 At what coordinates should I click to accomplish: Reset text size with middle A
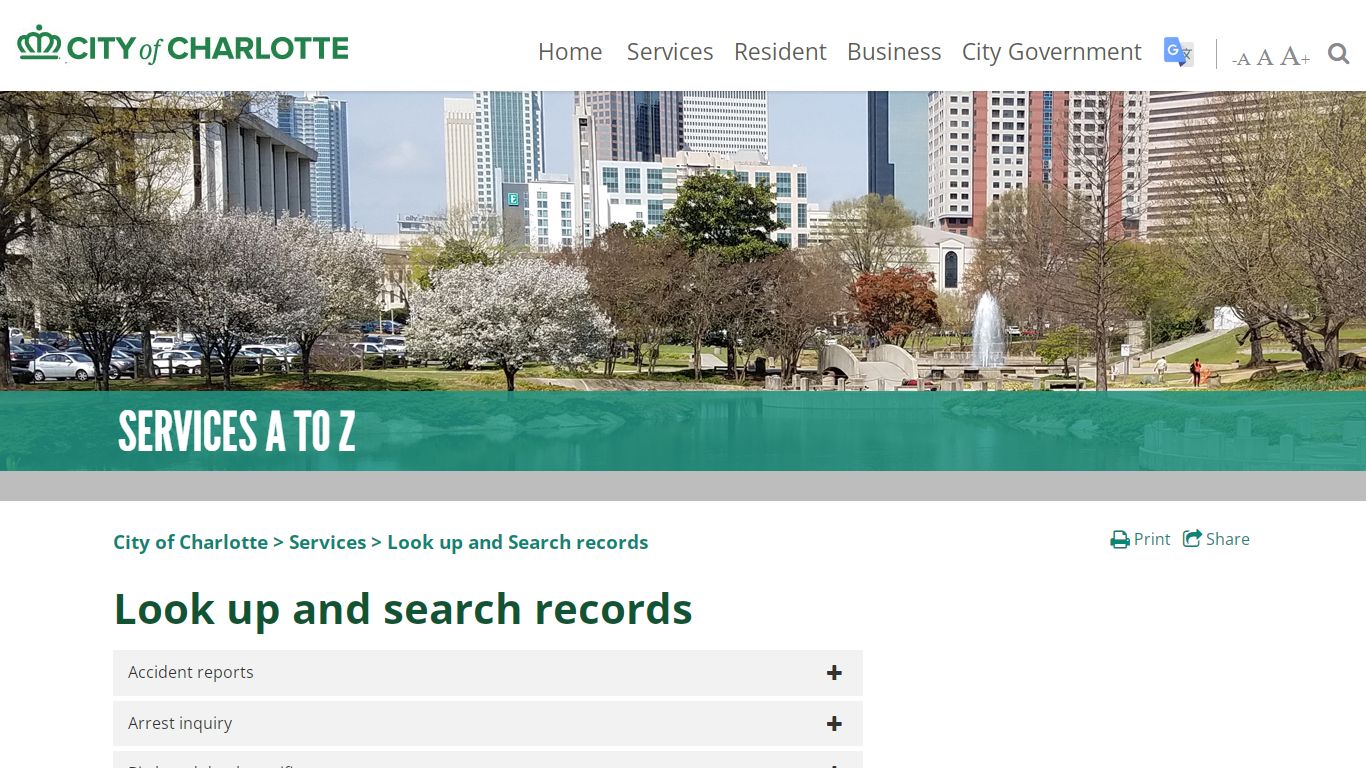[x=1264, y=57]
